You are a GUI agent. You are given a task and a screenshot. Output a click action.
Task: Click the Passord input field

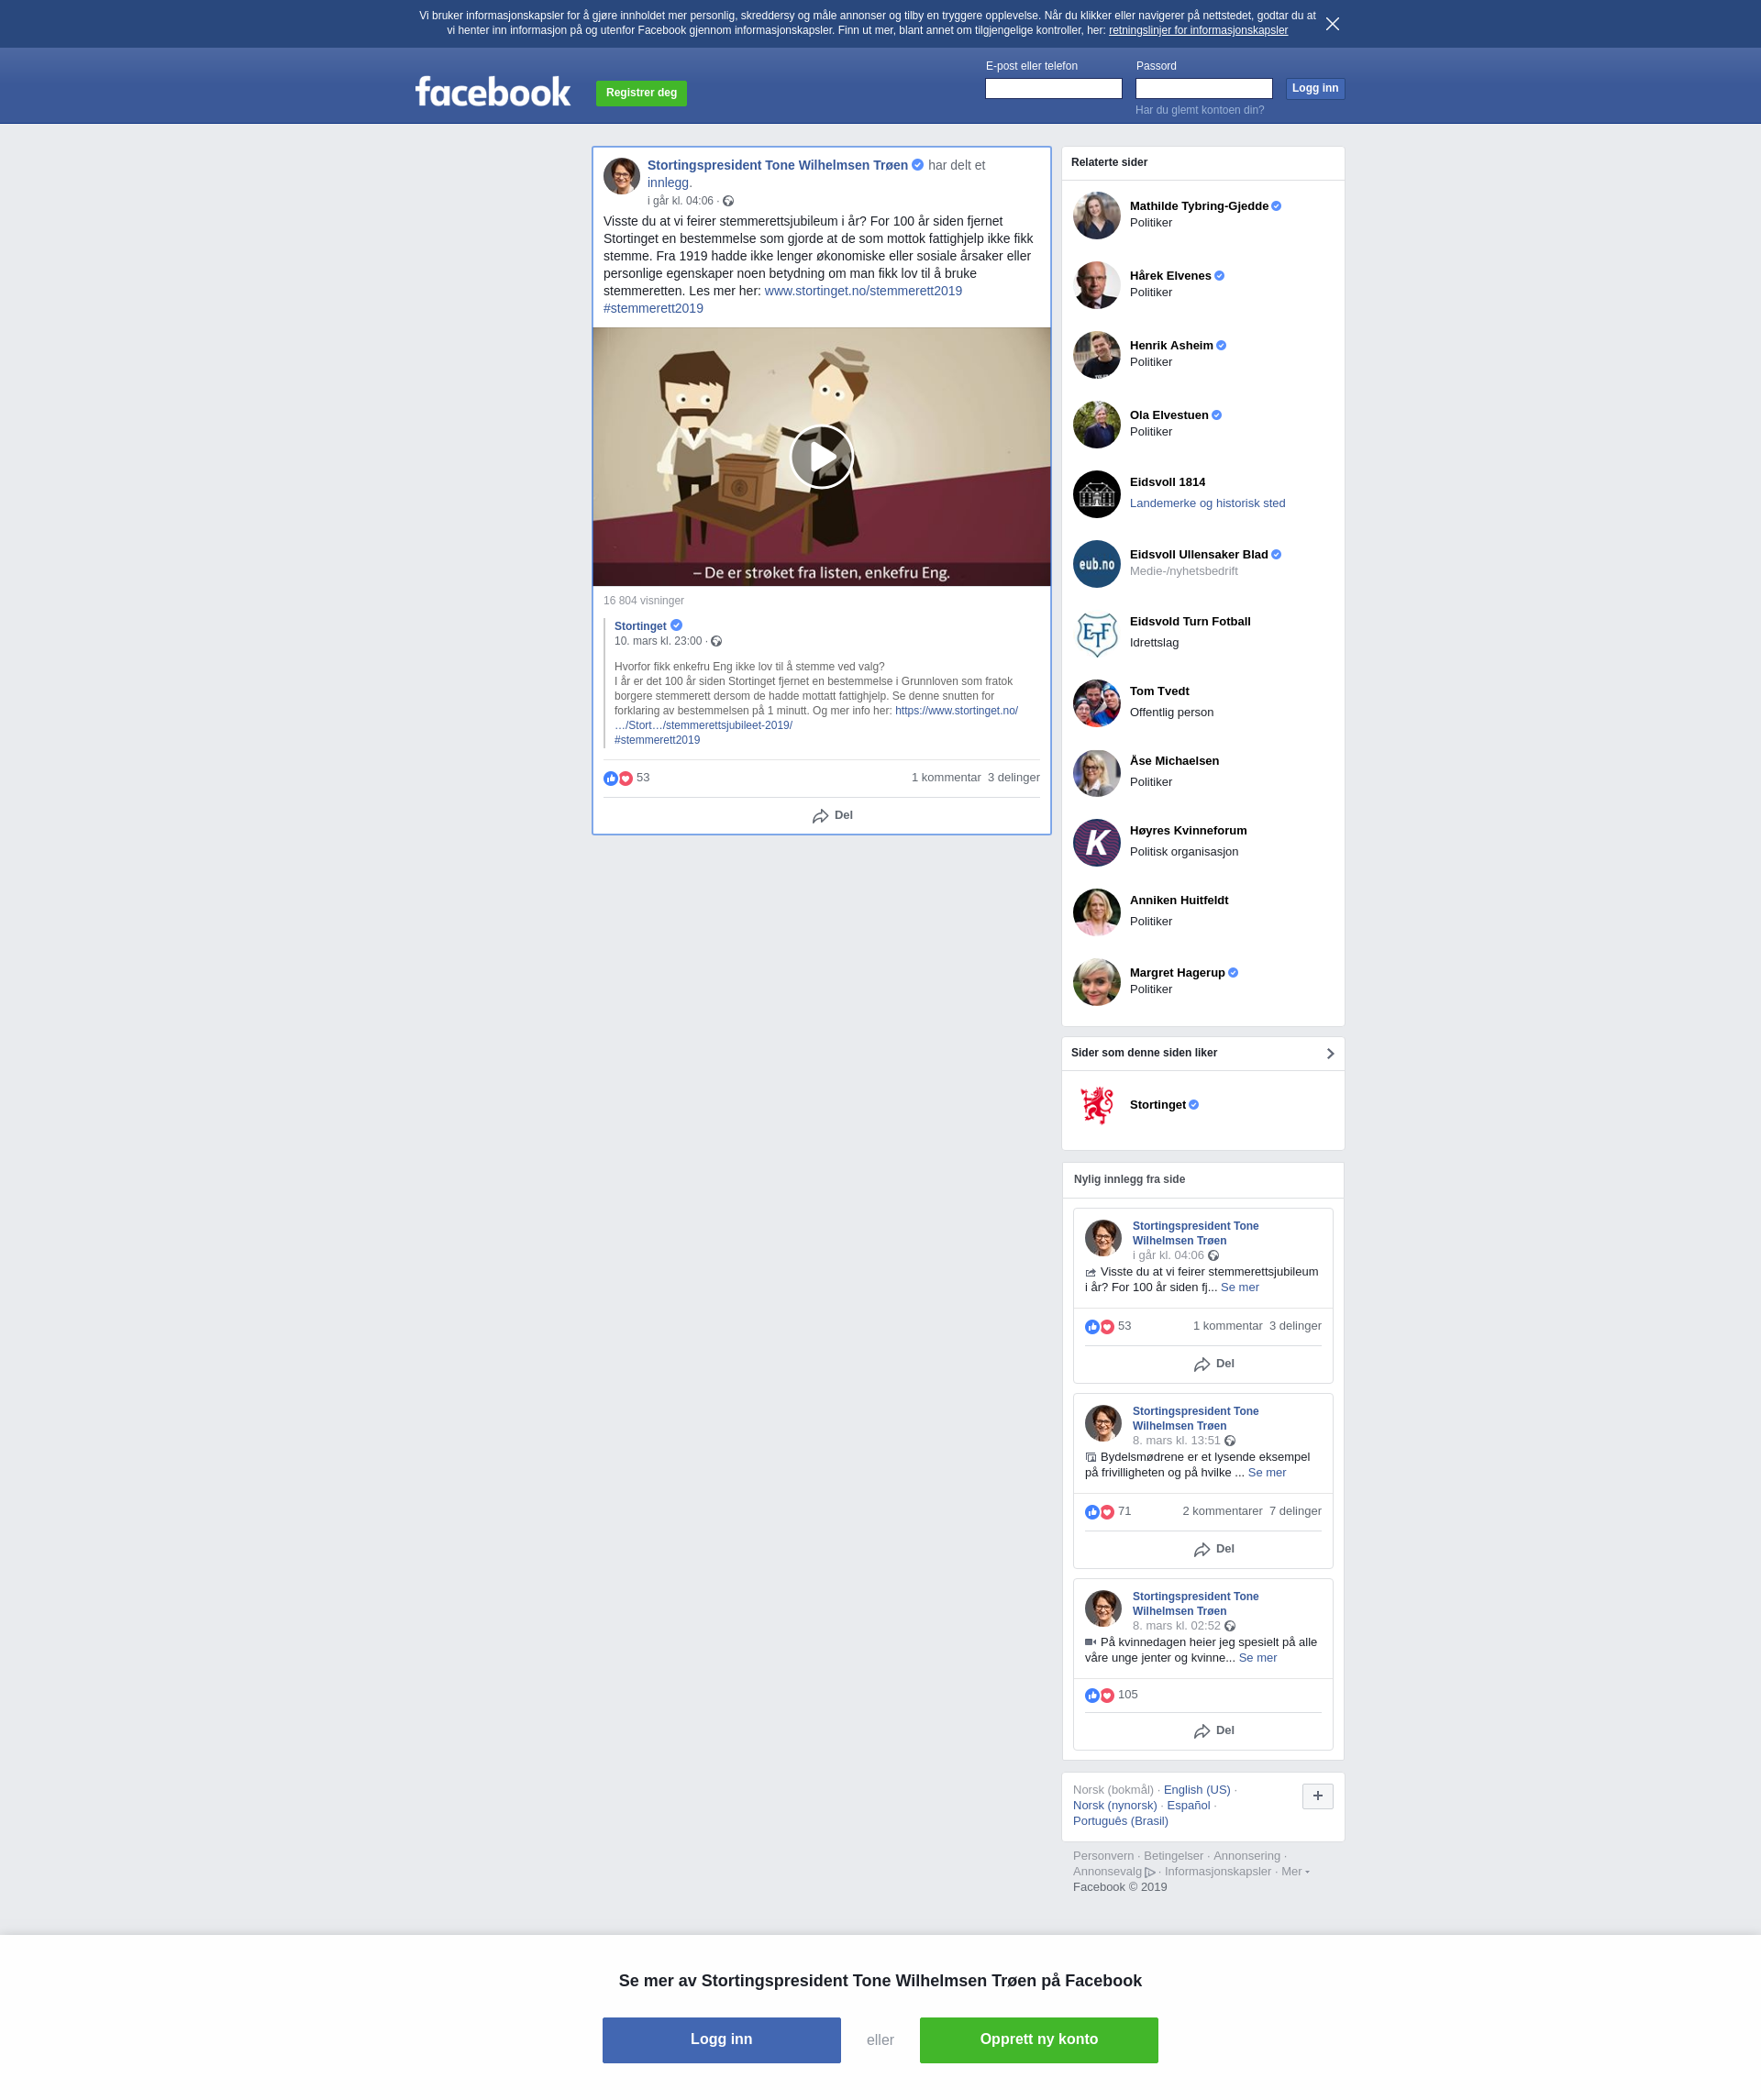1203,89
